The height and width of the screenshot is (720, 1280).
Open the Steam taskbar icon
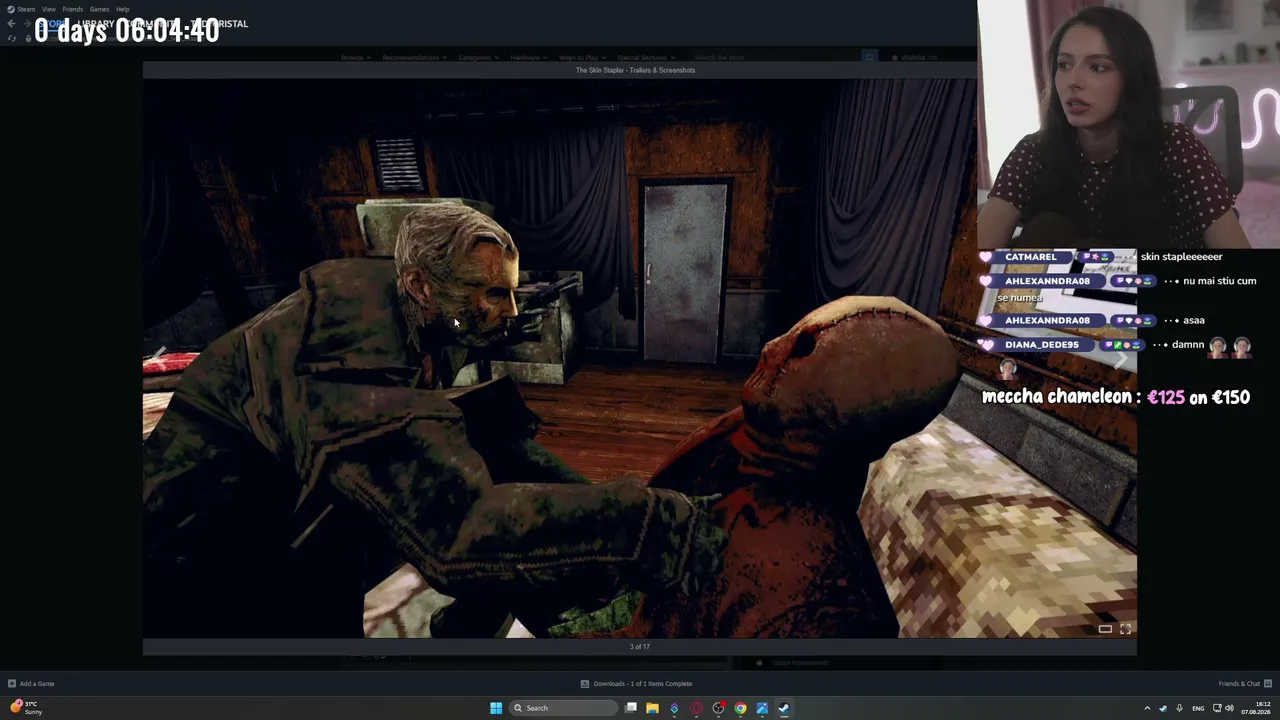point(784,708)
